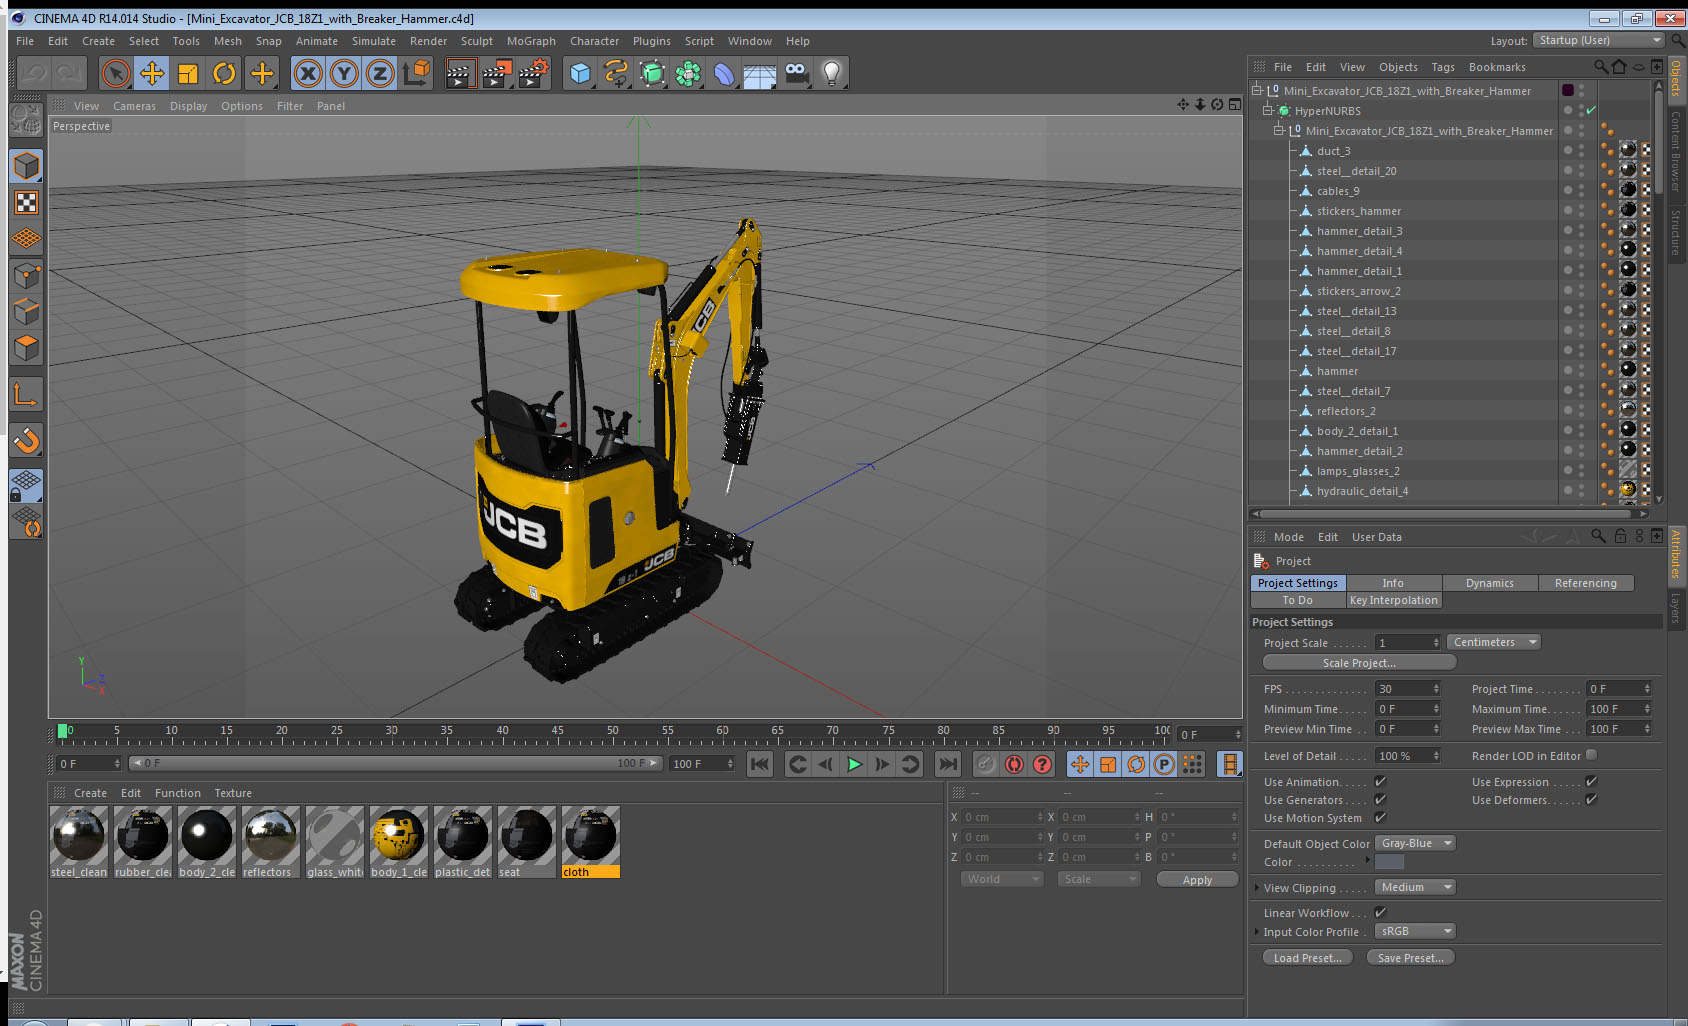
Task: Go to the end of the animation
Action: tap(947, 765)
